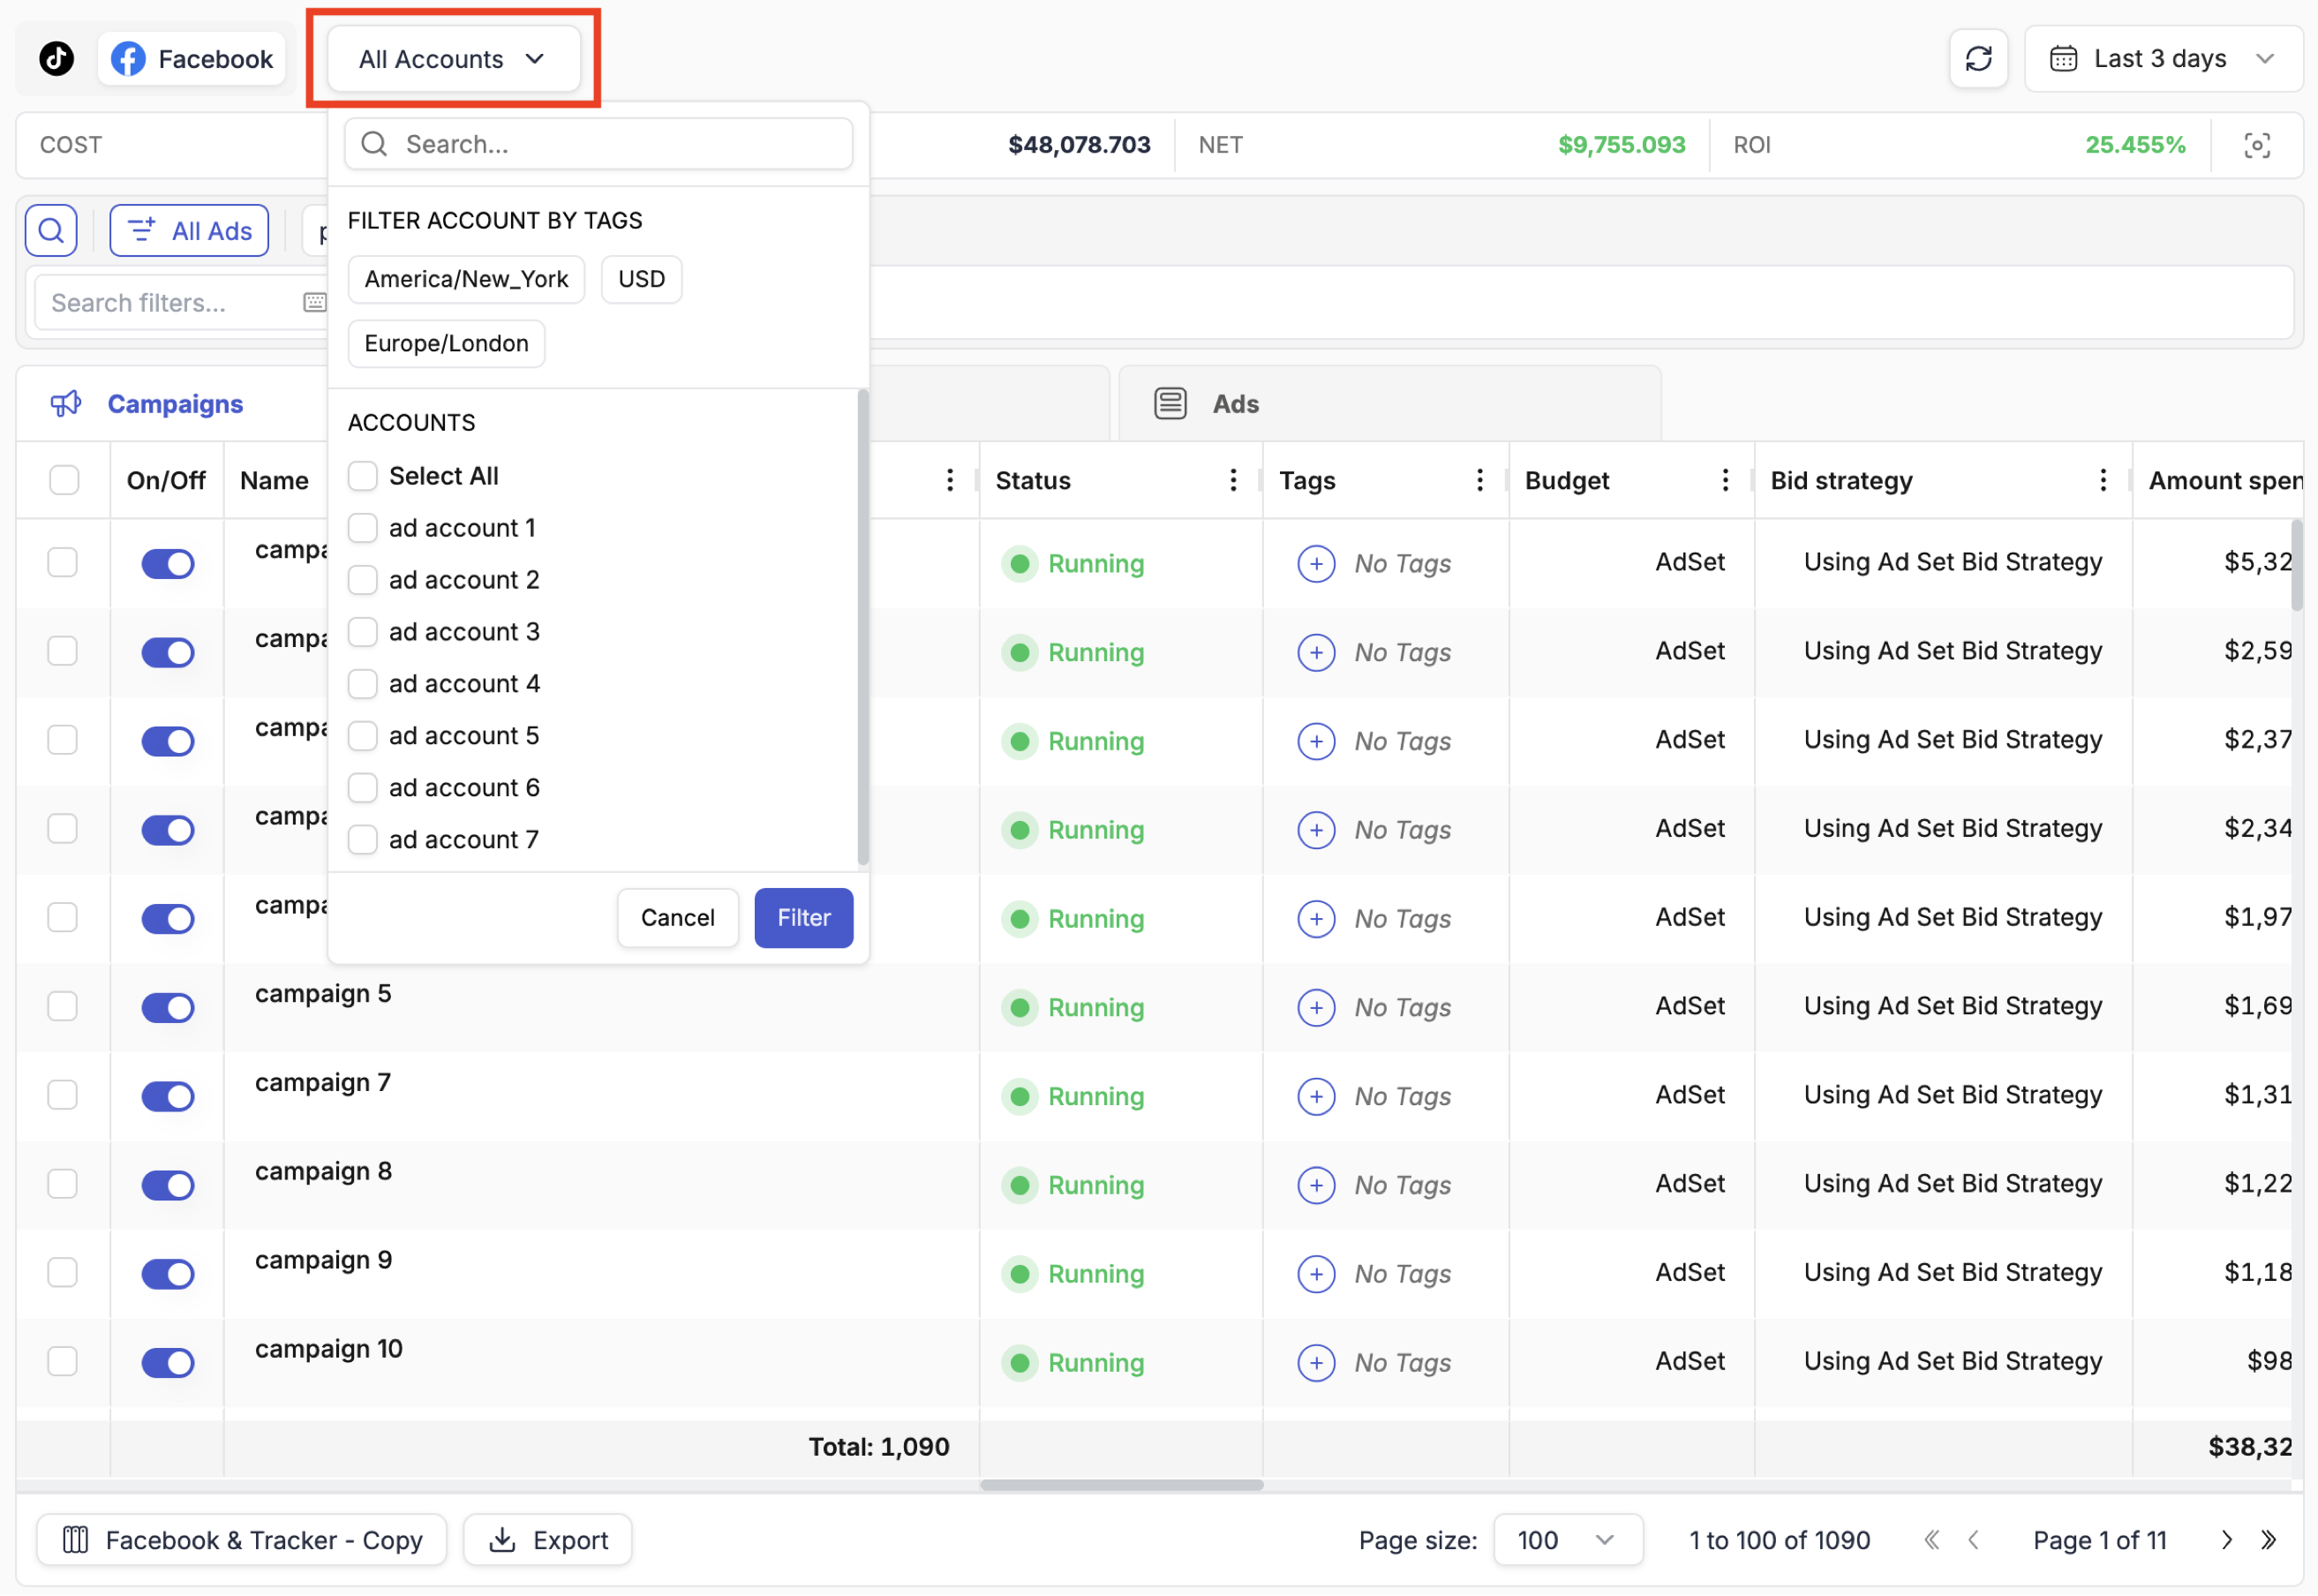Viewport: 2318px width, 1596px height.
Task: Go to the last page arrow
Action: pos(2268,1540)
